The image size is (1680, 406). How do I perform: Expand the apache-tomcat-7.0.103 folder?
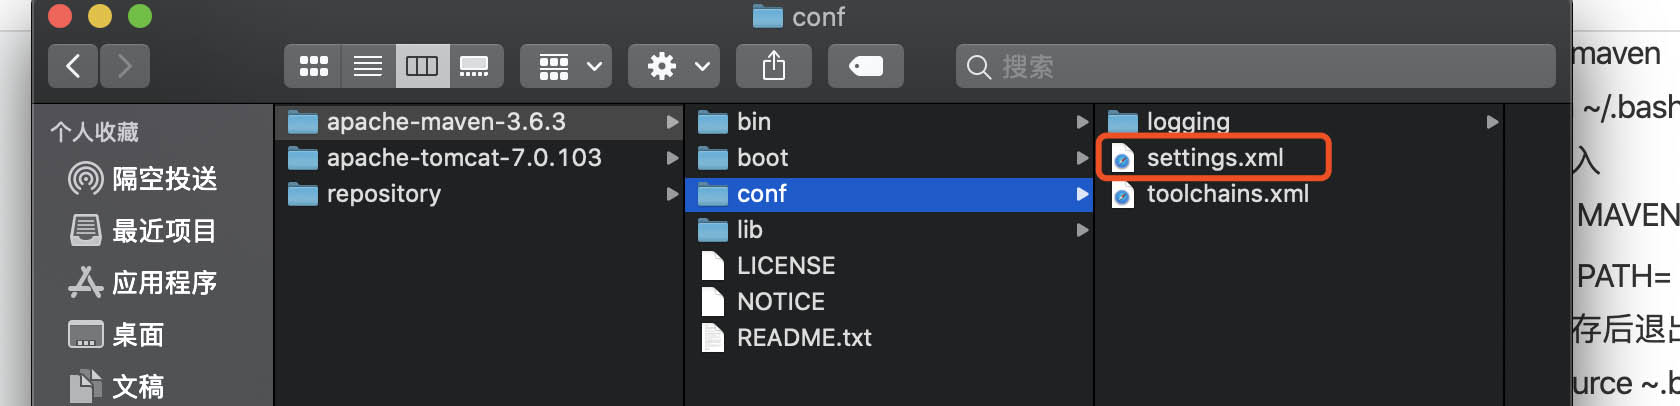click(x=464, y=158)
